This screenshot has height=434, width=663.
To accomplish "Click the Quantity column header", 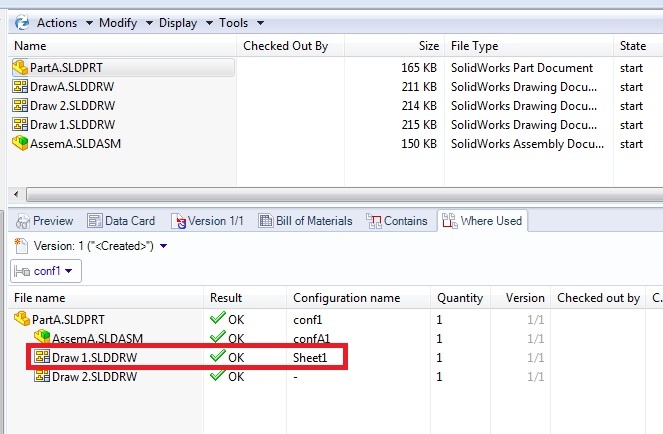I will [460, 298].
